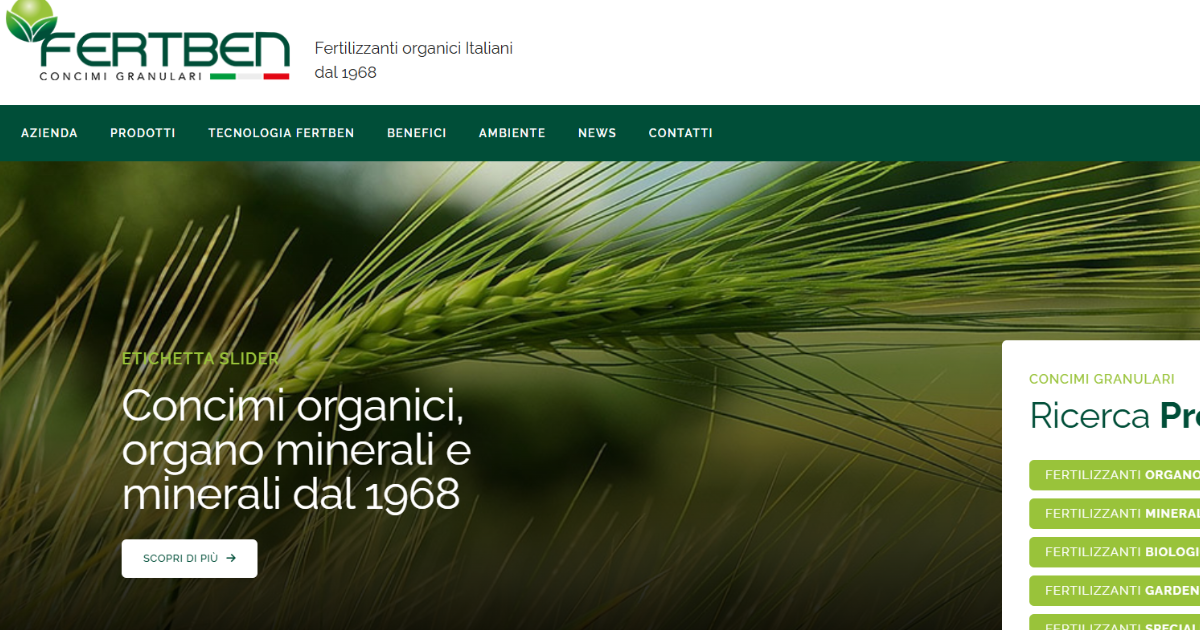This screenshot has height=630, width=1200.
Task: Click the slider heading Concimi organici
Action: click(x=296, y=450)
